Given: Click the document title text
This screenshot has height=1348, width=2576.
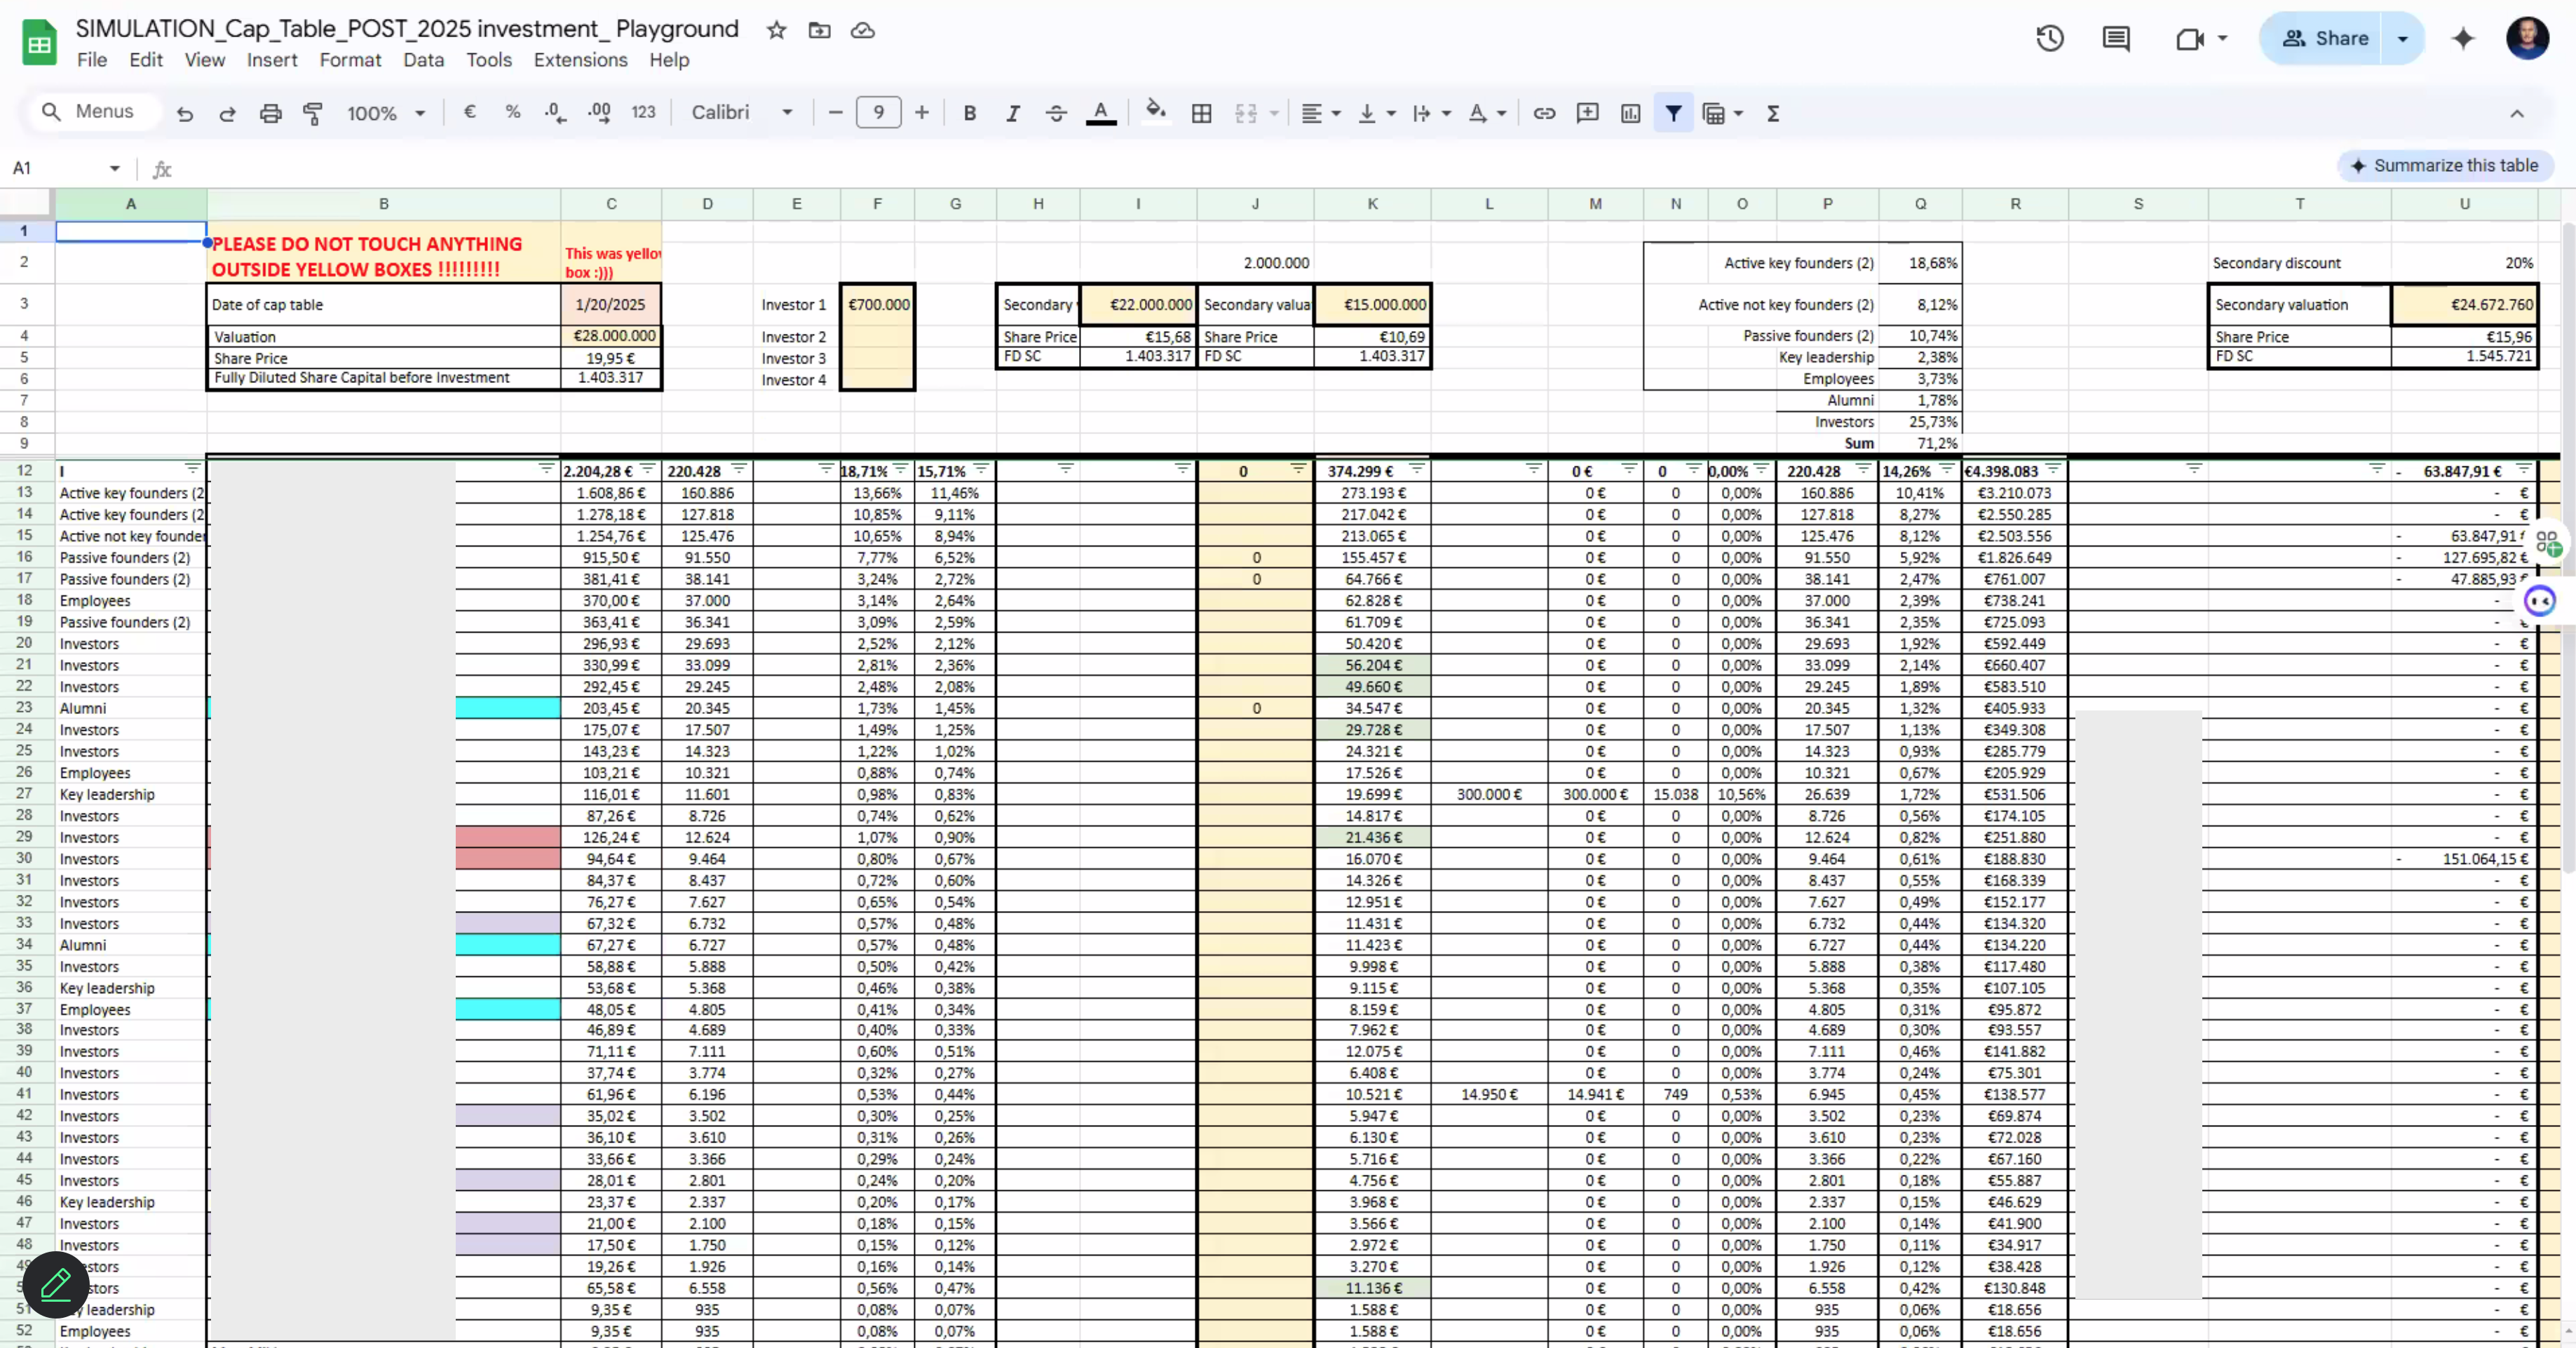Looking at the screenshot, I should (407, 29).
